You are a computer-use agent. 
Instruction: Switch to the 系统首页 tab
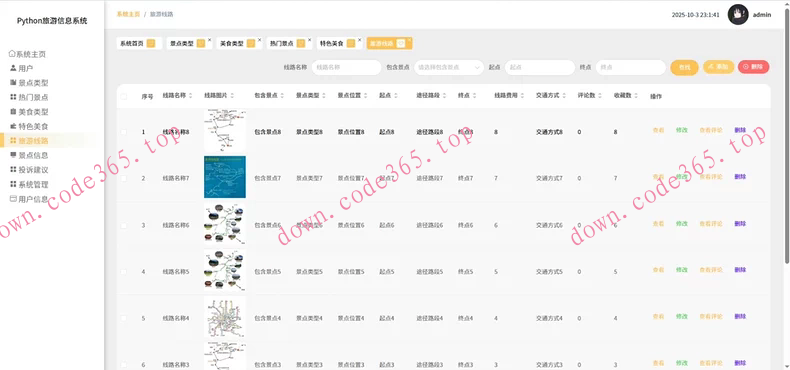(139, 44)
